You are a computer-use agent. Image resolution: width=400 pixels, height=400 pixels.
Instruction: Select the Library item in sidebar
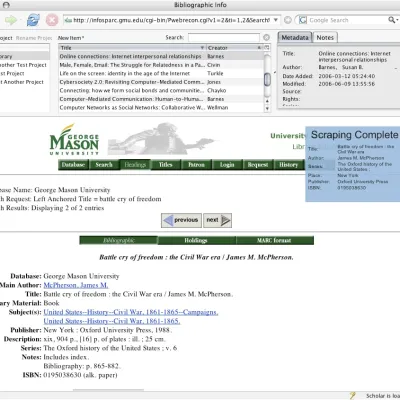[25, 56]
